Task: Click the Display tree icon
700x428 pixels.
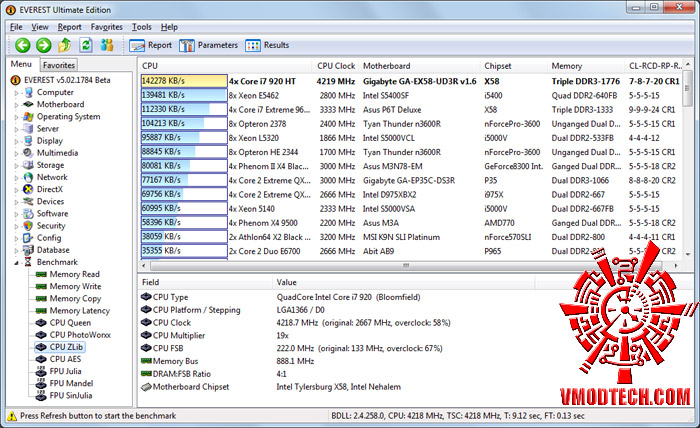Action: pyautogui.click(x=28, y=141)
